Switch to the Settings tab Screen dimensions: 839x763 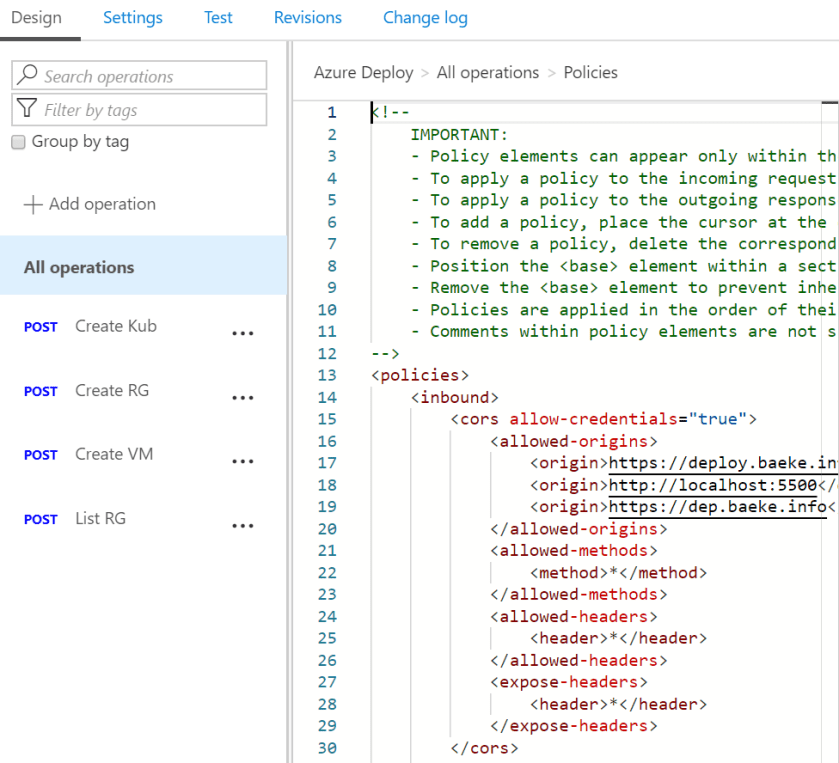pos(133,18)
